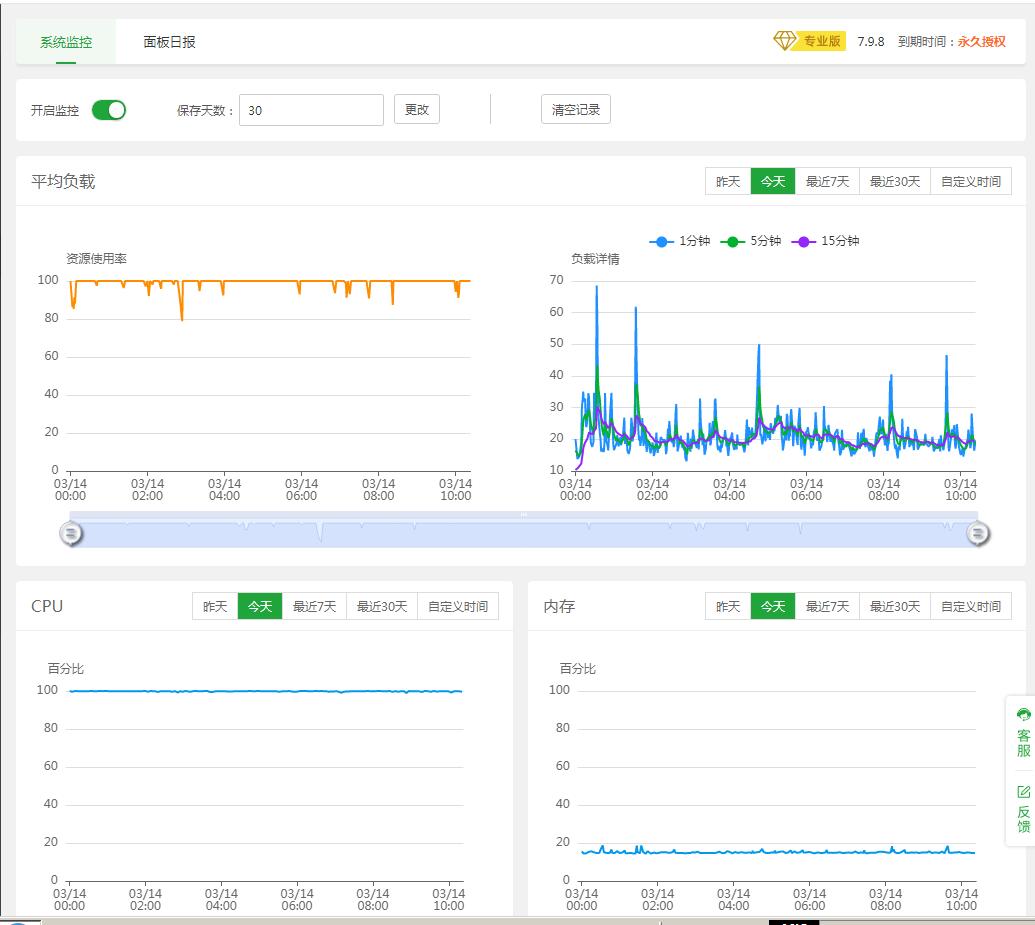Select 最近30天 in 内存 panel
The height and width of the screenshot is (925, 1035).
(894, 606)
